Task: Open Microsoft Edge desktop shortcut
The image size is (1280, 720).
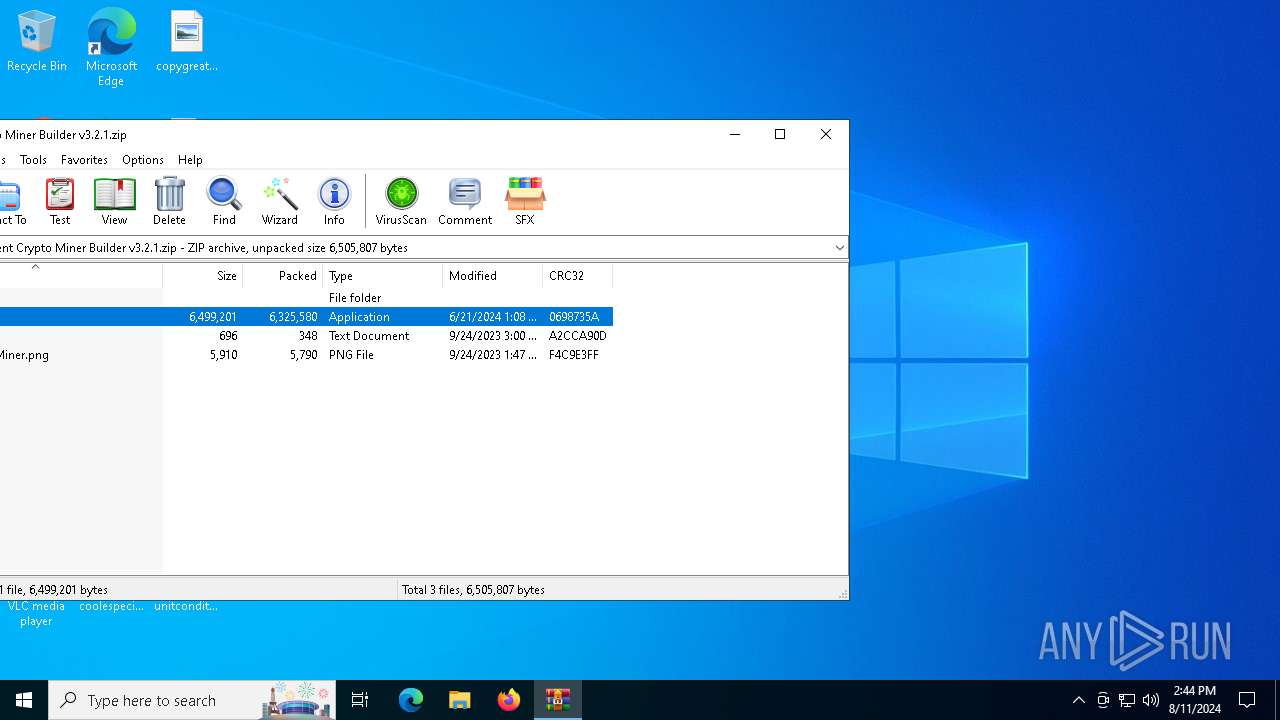Action: point(111,47)
